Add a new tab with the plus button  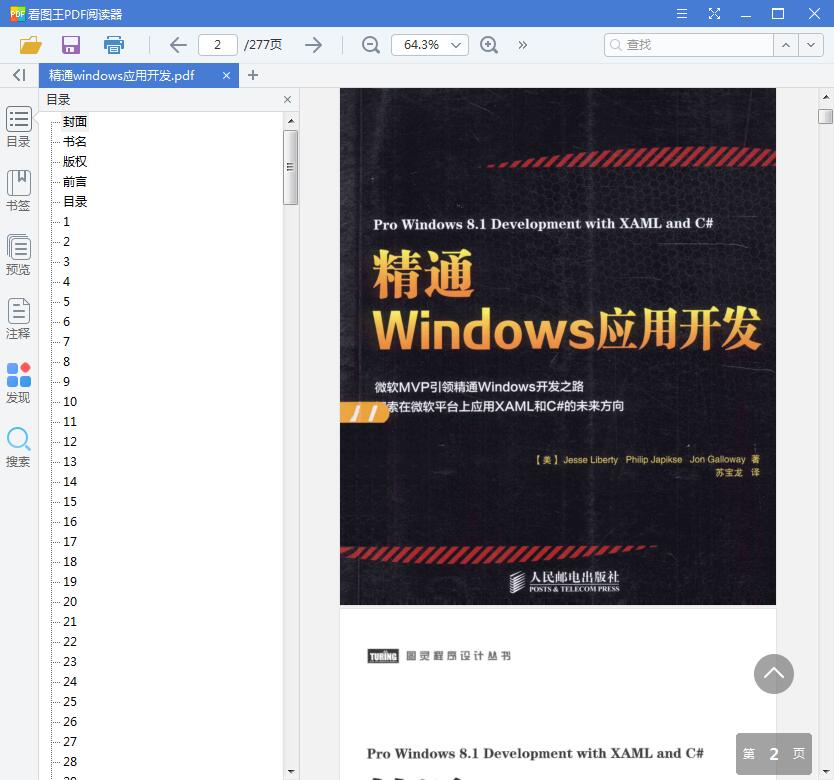click(253, 75)
